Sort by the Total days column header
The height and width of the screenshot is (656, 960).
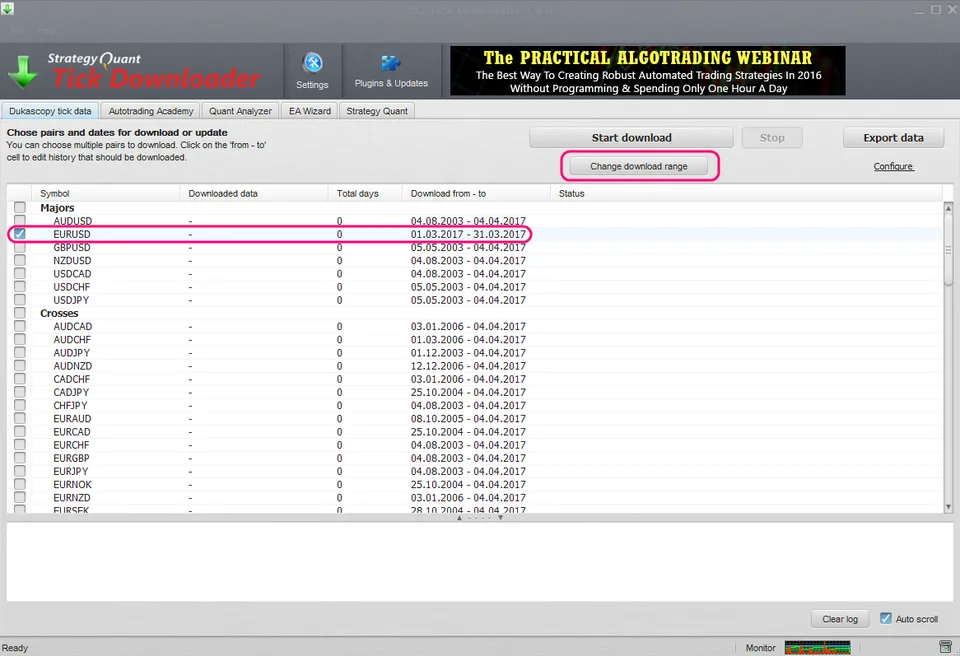tap(365, 194)
